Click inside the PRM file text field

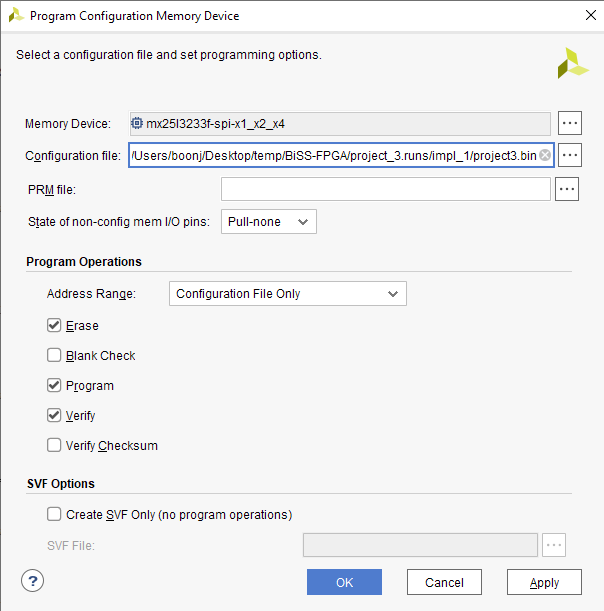[x=385, y=189]
